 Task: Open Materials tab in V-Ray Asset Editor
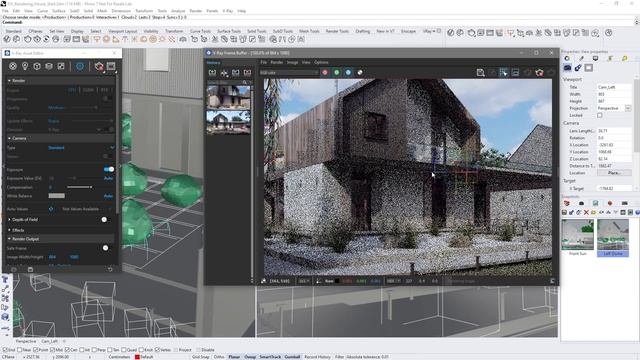pyautogui.click(x=13, y=66)
